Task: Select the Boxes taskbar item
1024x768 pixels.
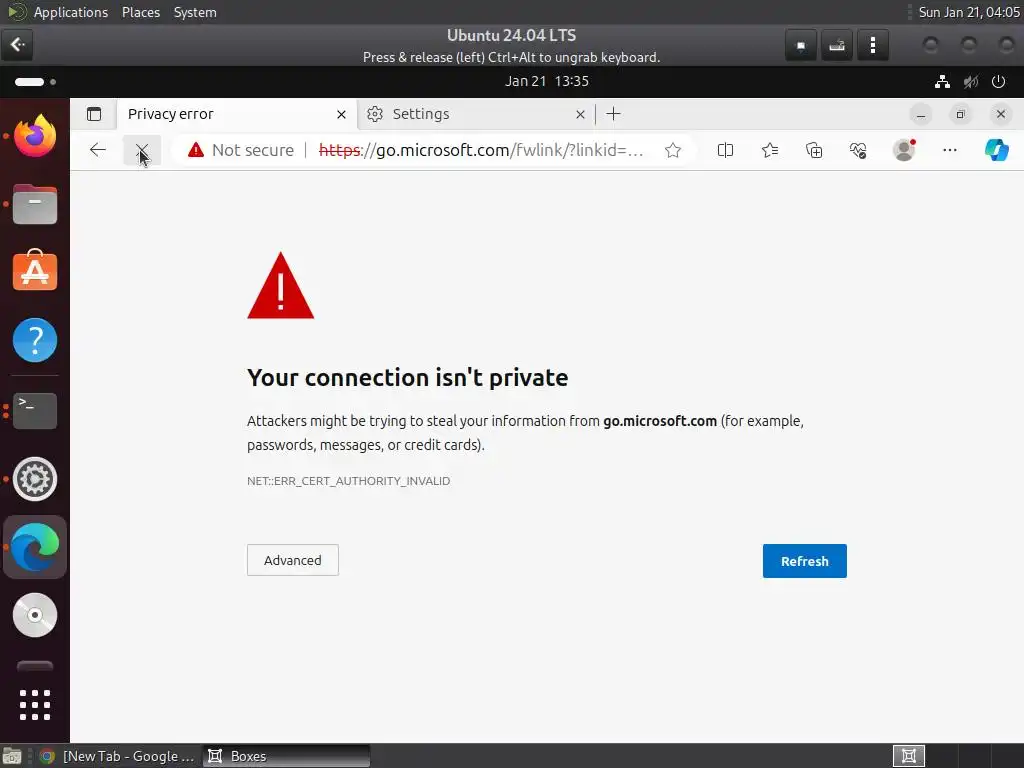Action: click(x=286, y=756)
